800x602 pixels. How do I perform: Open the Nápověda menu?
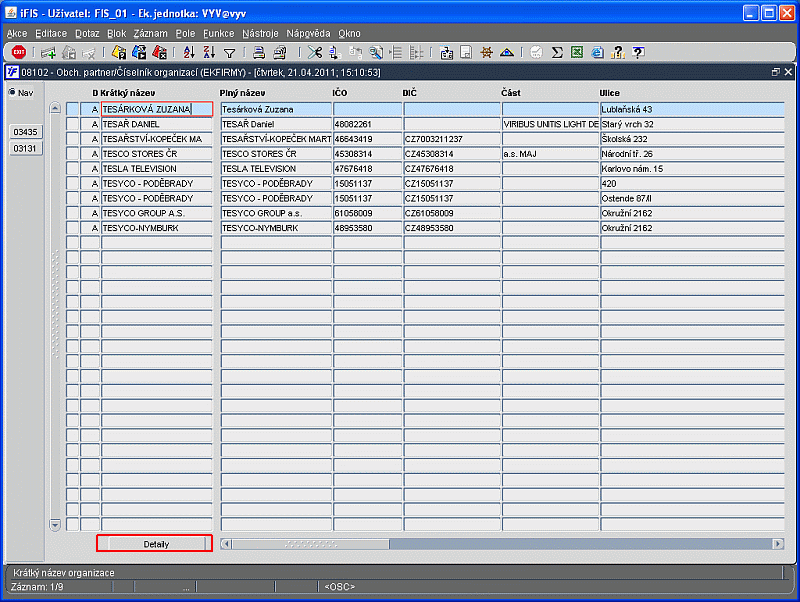(308, 34)
